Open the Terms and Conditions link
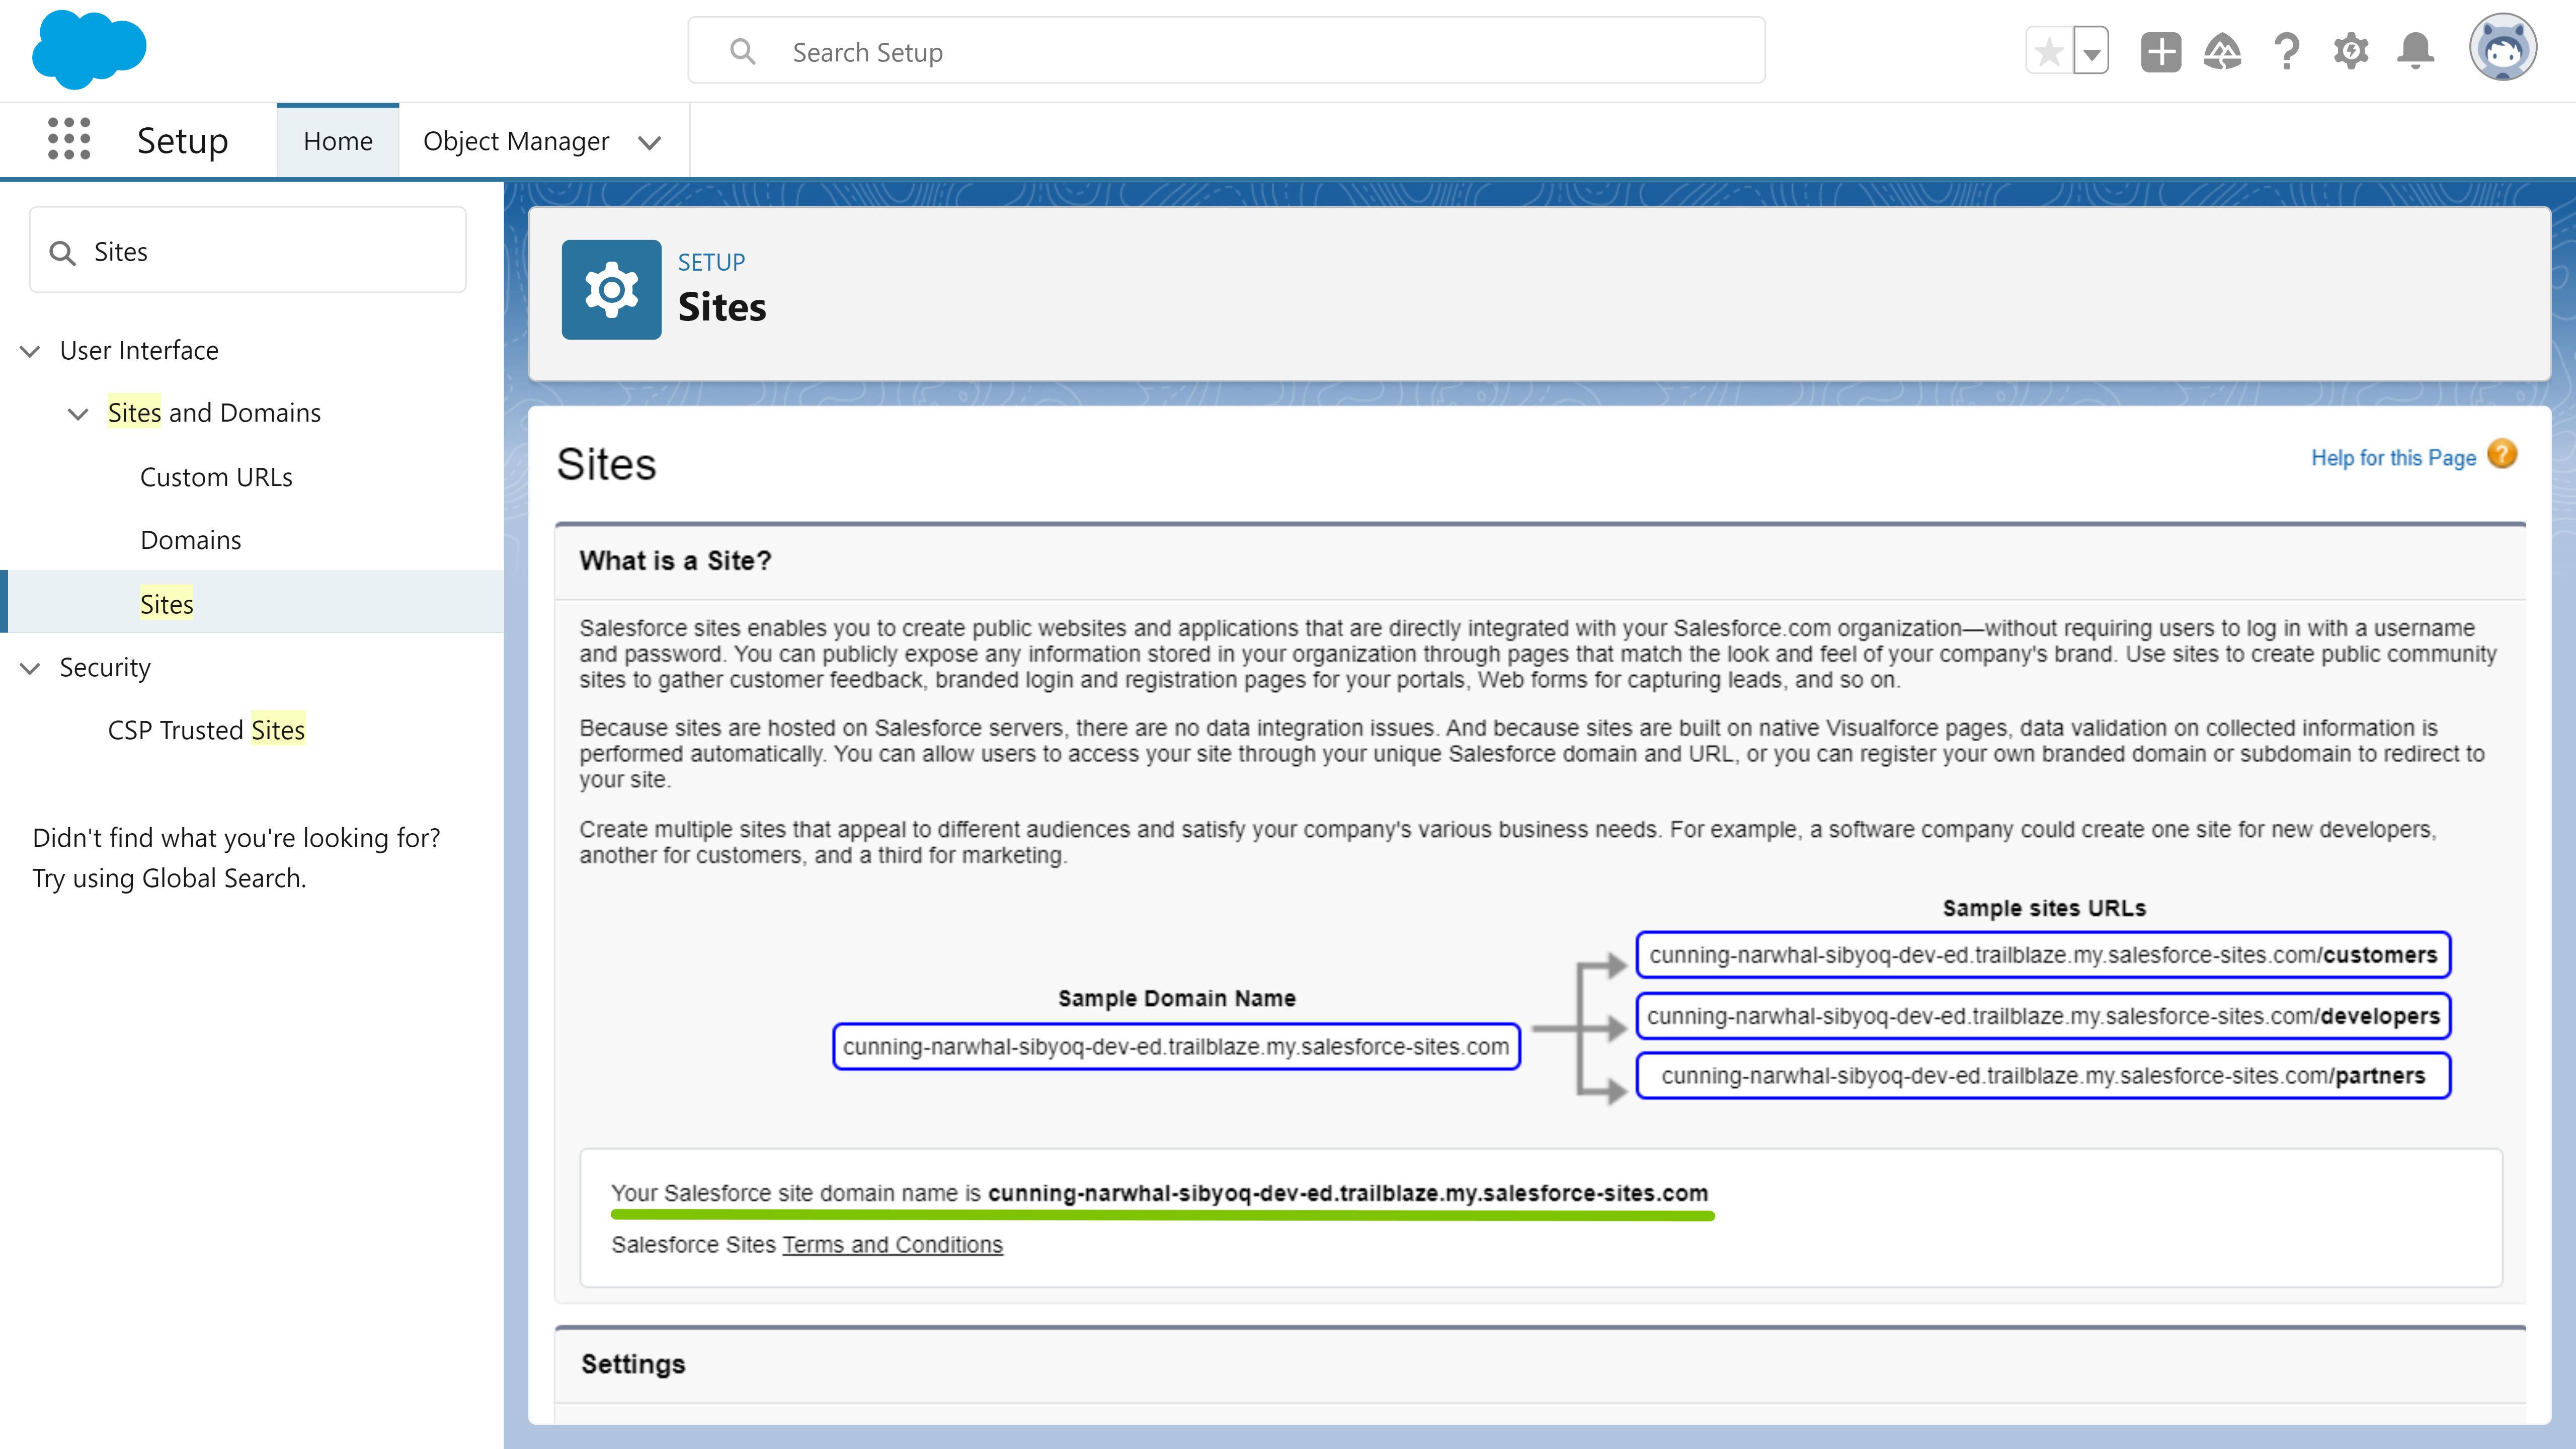The image size is (2576, 1449). coord(892,1244)
